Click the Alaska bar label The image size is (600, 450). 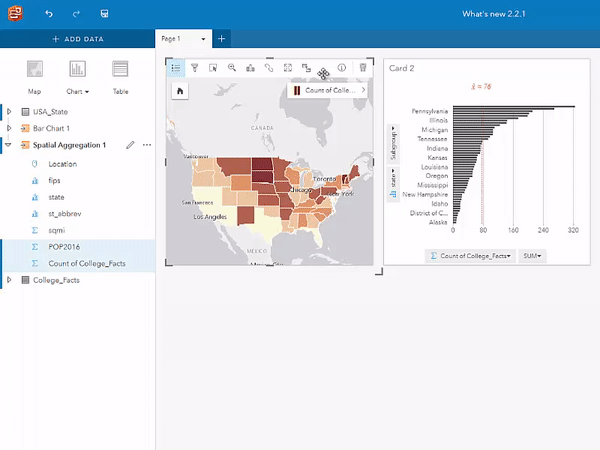[438, 222]
